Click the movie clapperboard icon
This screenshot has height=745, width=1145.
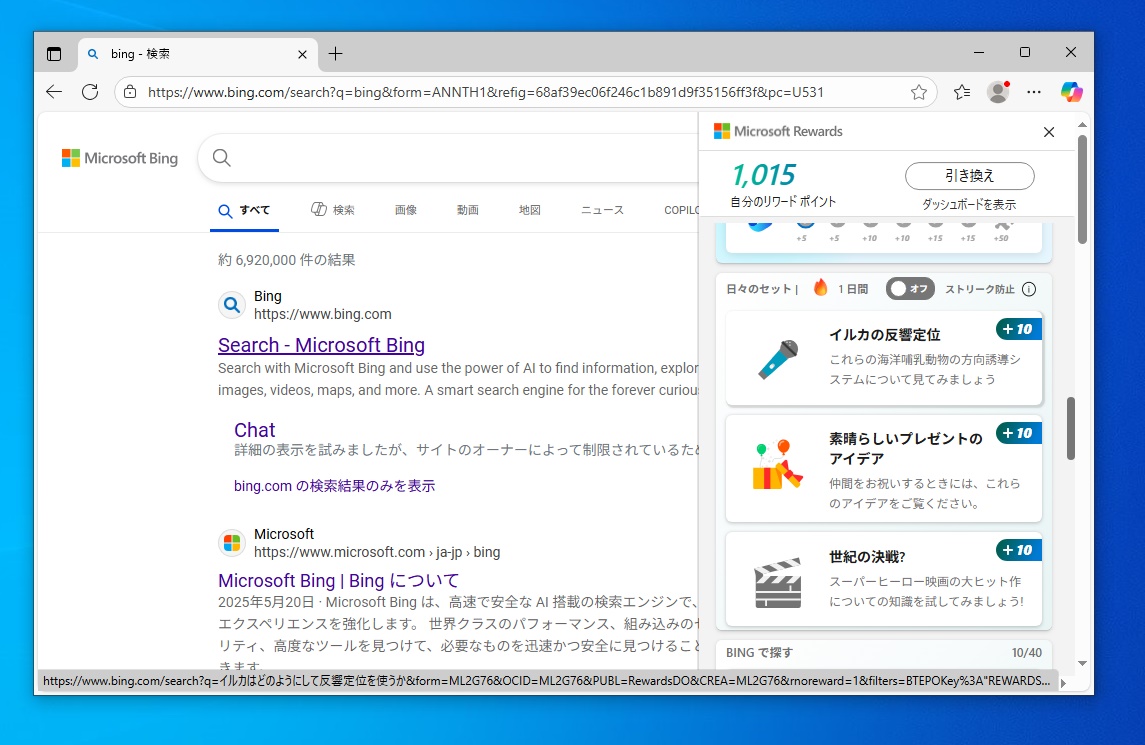point(778,584)
